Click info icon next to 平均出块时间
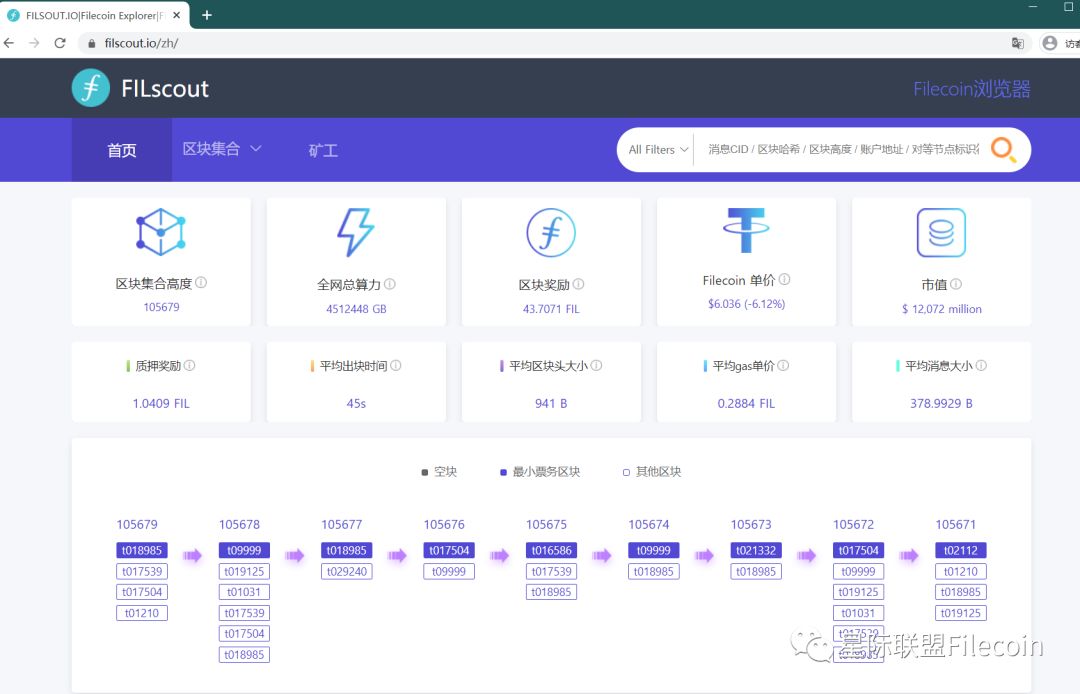1080x694 pixels. point(396,366)
